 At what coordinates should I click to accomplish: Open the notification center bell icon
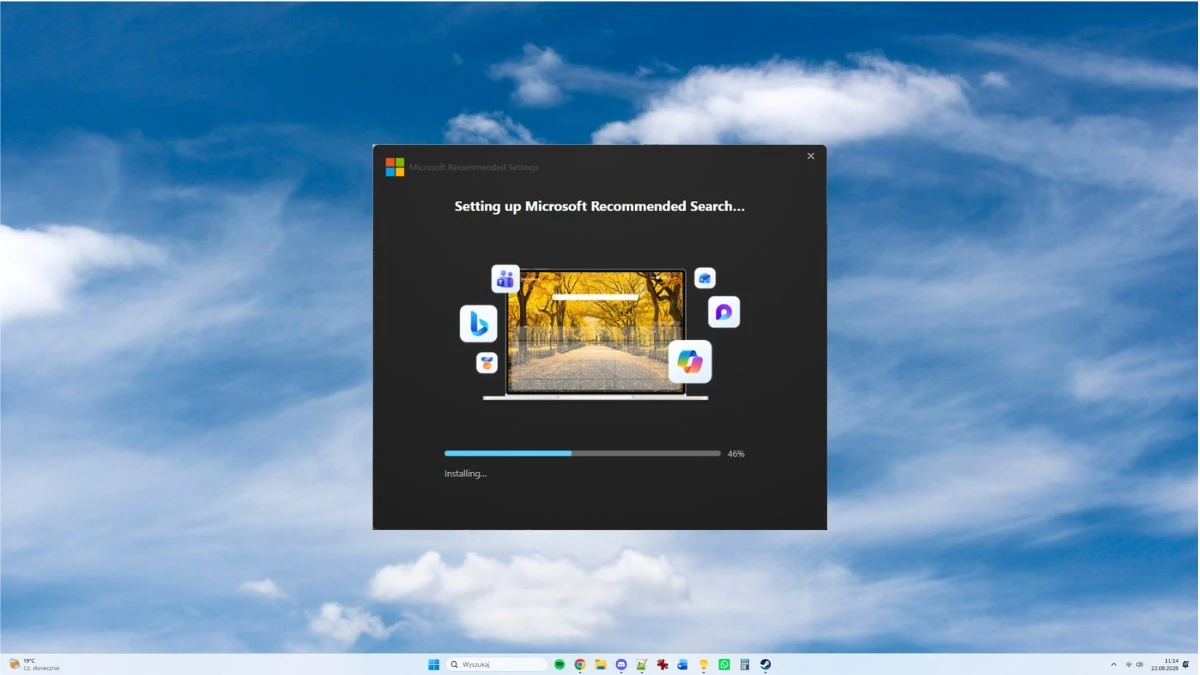1187,664
